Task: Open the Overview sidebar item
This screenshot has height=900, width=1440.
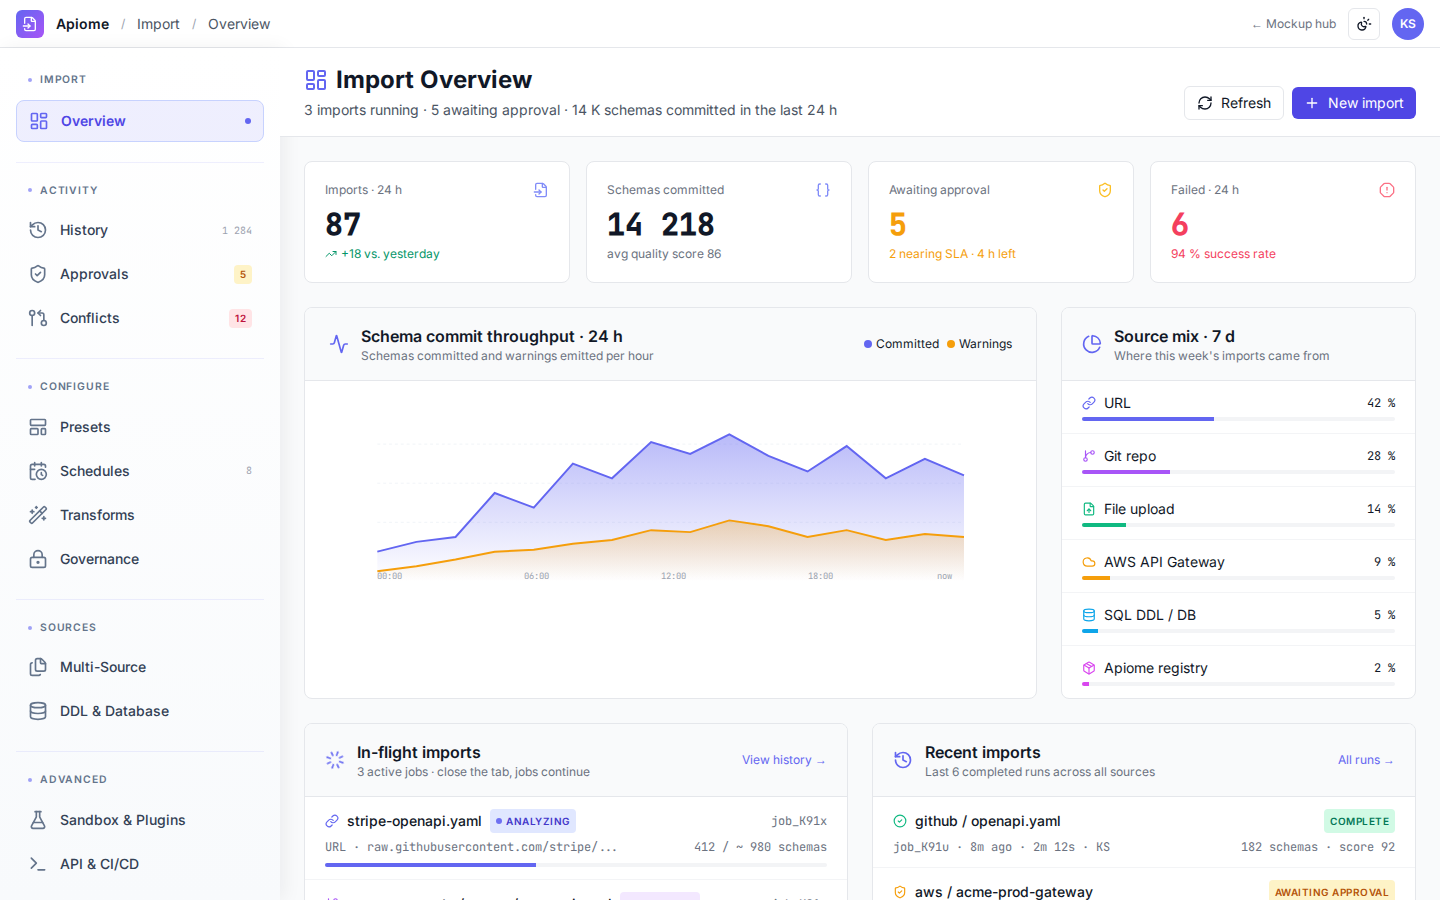Action: (x=140, y=121)
